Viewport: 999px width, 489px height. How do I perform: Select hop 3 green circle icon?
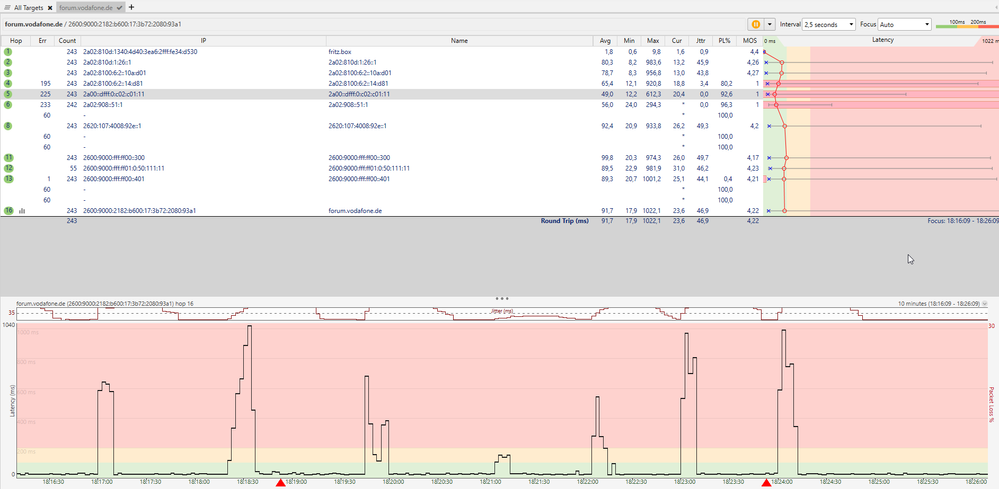point(8,73)
